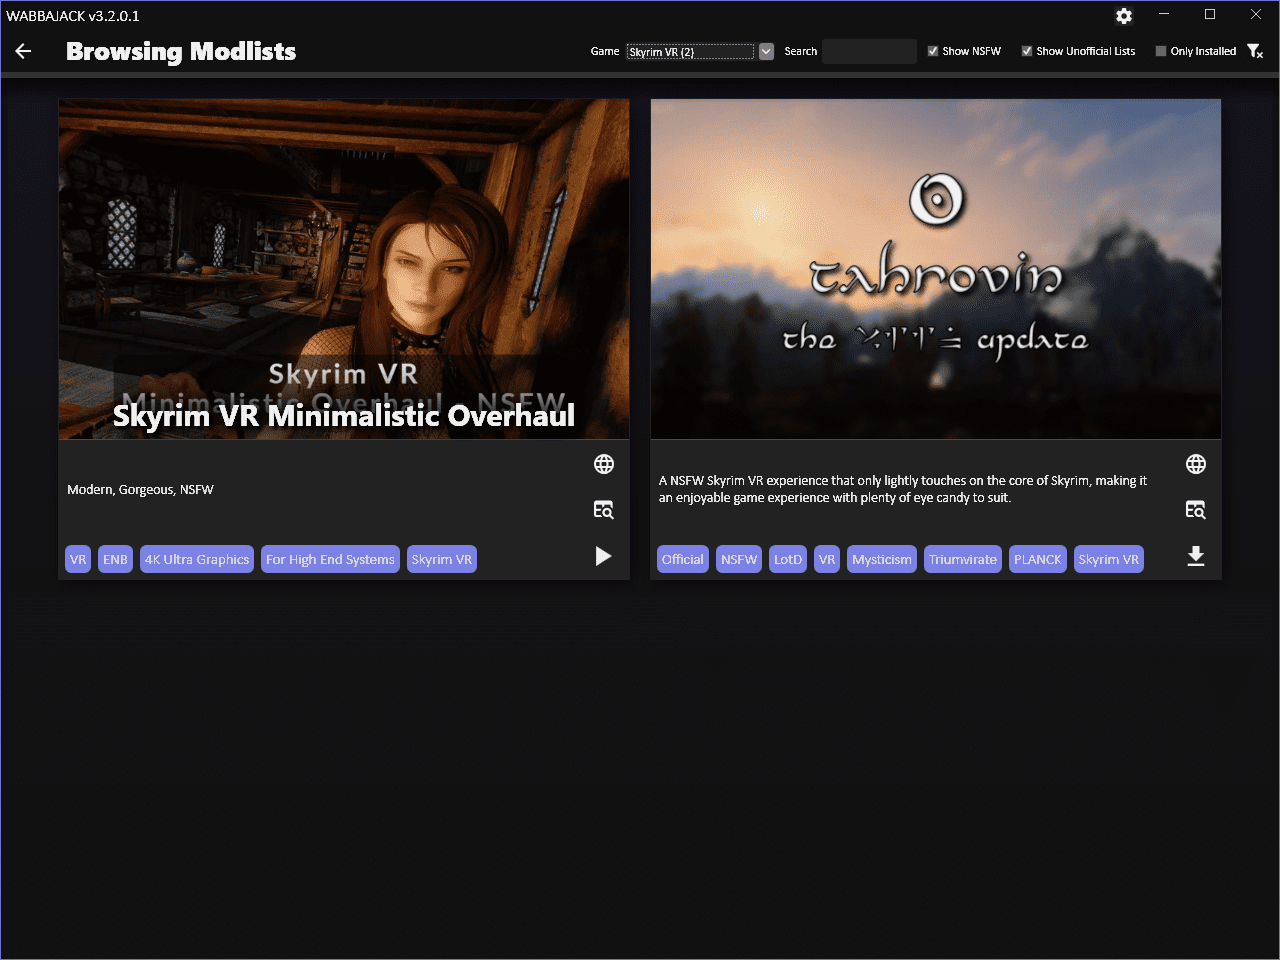Toggle the Show Unofficial Lists checkbox
This screenshot has width=1280, height=960.
1027,51
